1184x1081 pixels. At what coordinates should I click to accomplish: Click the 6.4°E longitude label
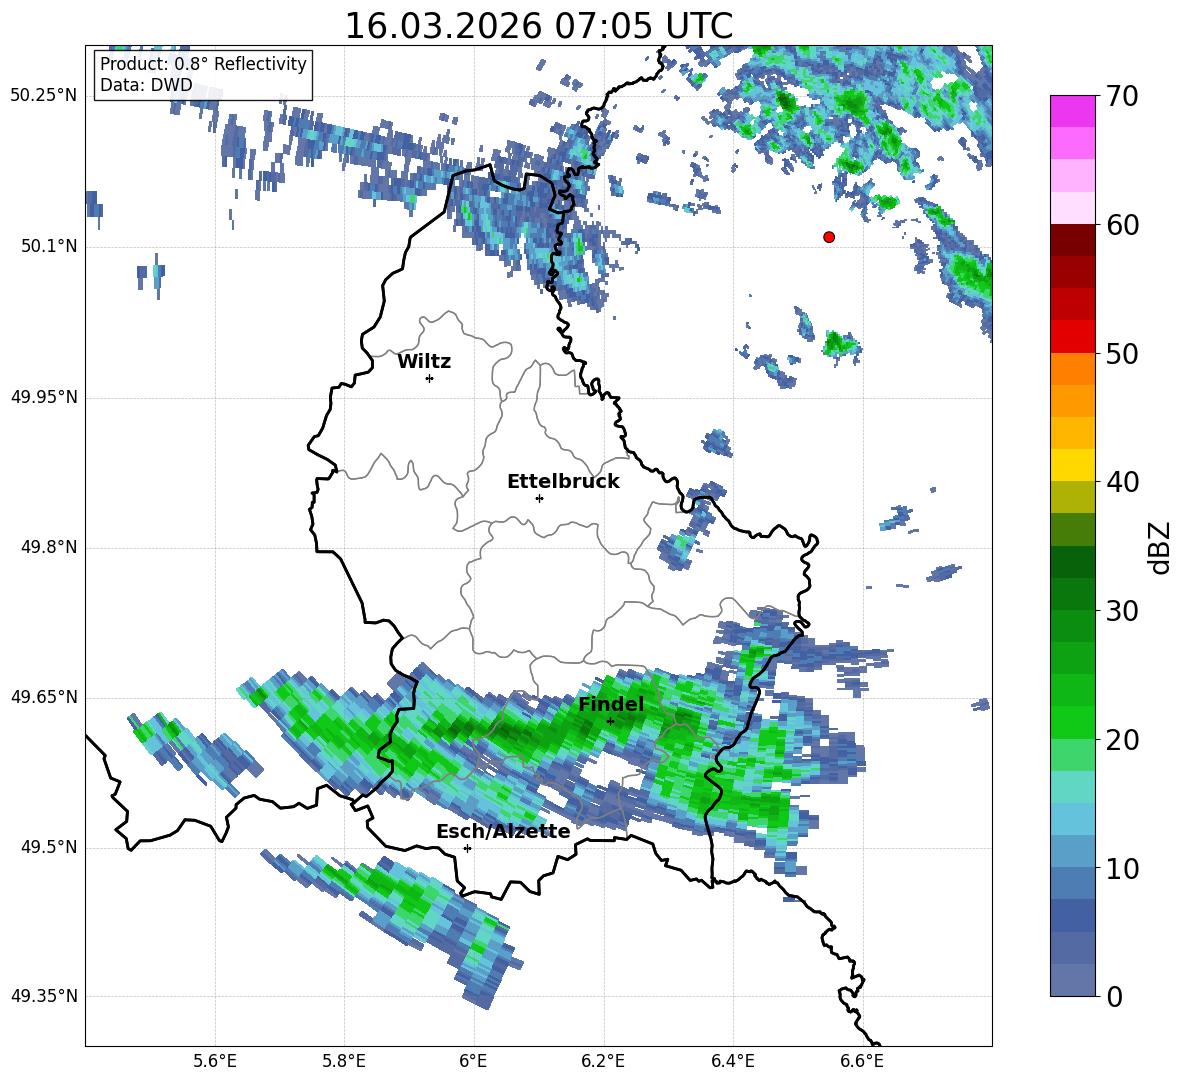tap(732, 1061)
